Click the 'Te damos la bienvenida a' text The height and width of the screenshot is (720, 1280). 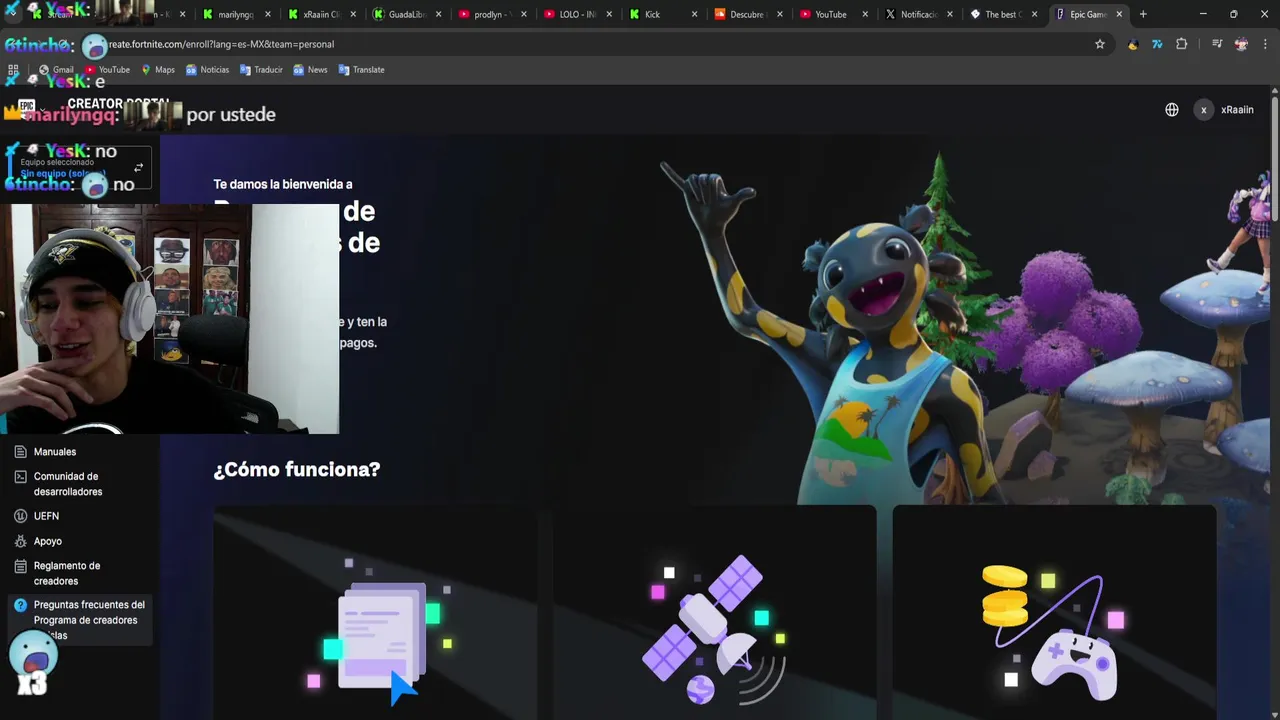(283, 184)
